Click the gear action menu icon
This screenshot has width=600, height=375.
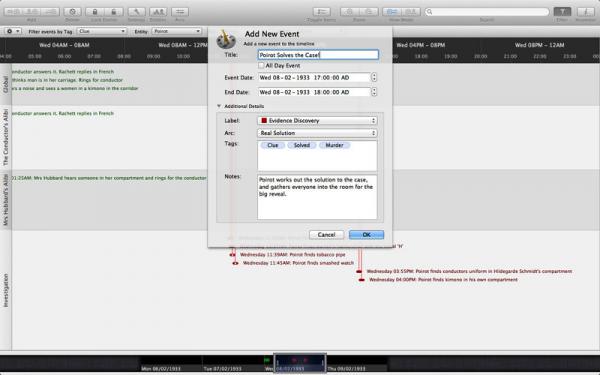13,31
